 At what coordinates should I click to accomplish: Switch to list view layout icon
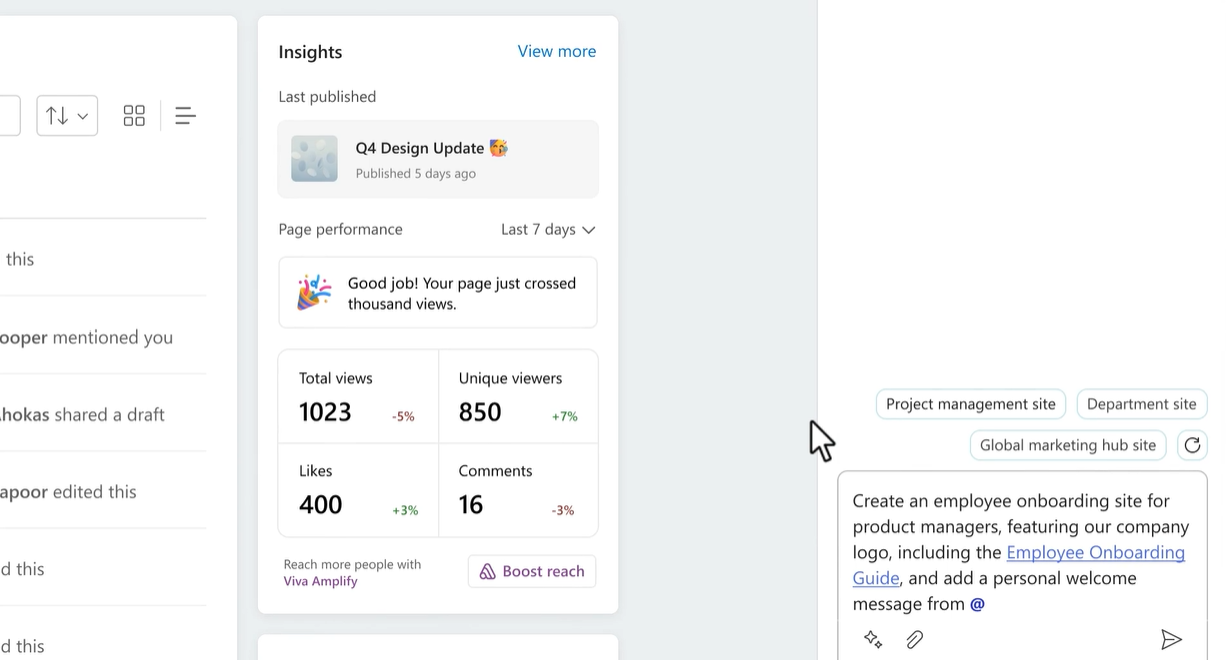(185, 116)
